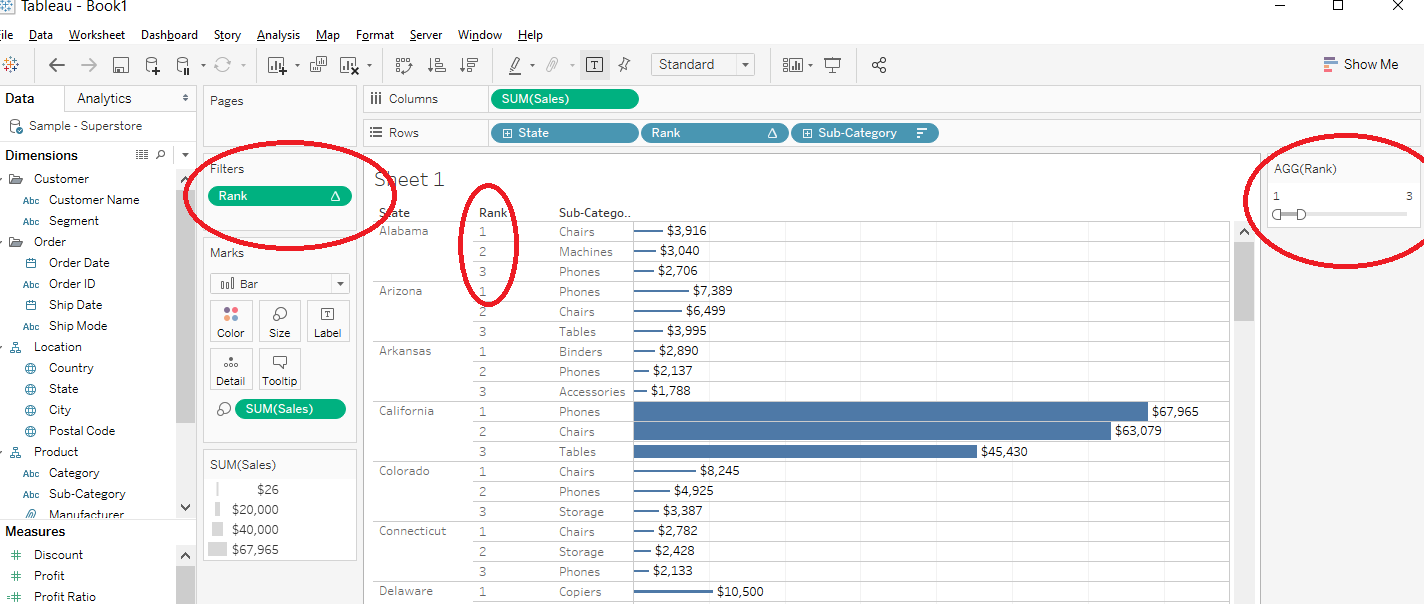This screenshot has height=604, width=1424.
Task: Open the Analysis menu
Action: pos(278,35)
